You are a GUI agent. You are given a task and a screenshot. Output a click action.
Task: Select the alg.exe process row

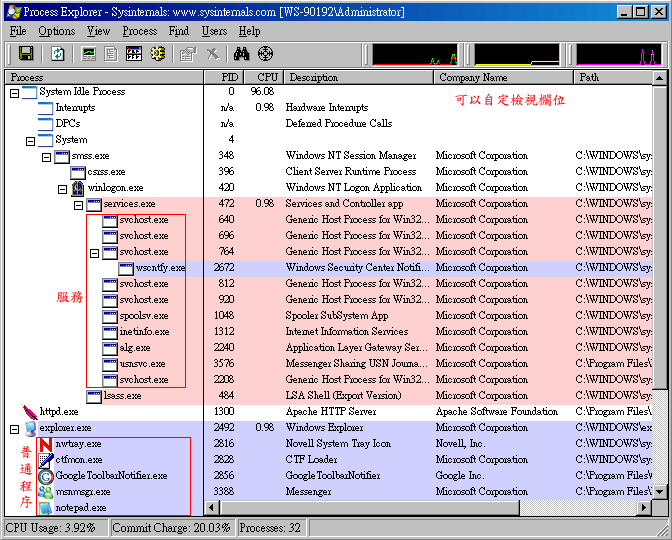click(x=329, y=348)
